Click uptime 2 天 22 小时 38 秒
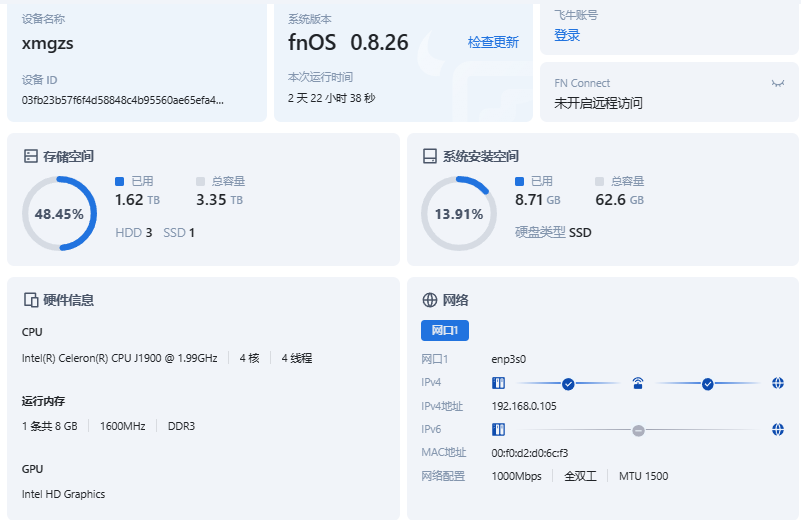 pos(332,98)
